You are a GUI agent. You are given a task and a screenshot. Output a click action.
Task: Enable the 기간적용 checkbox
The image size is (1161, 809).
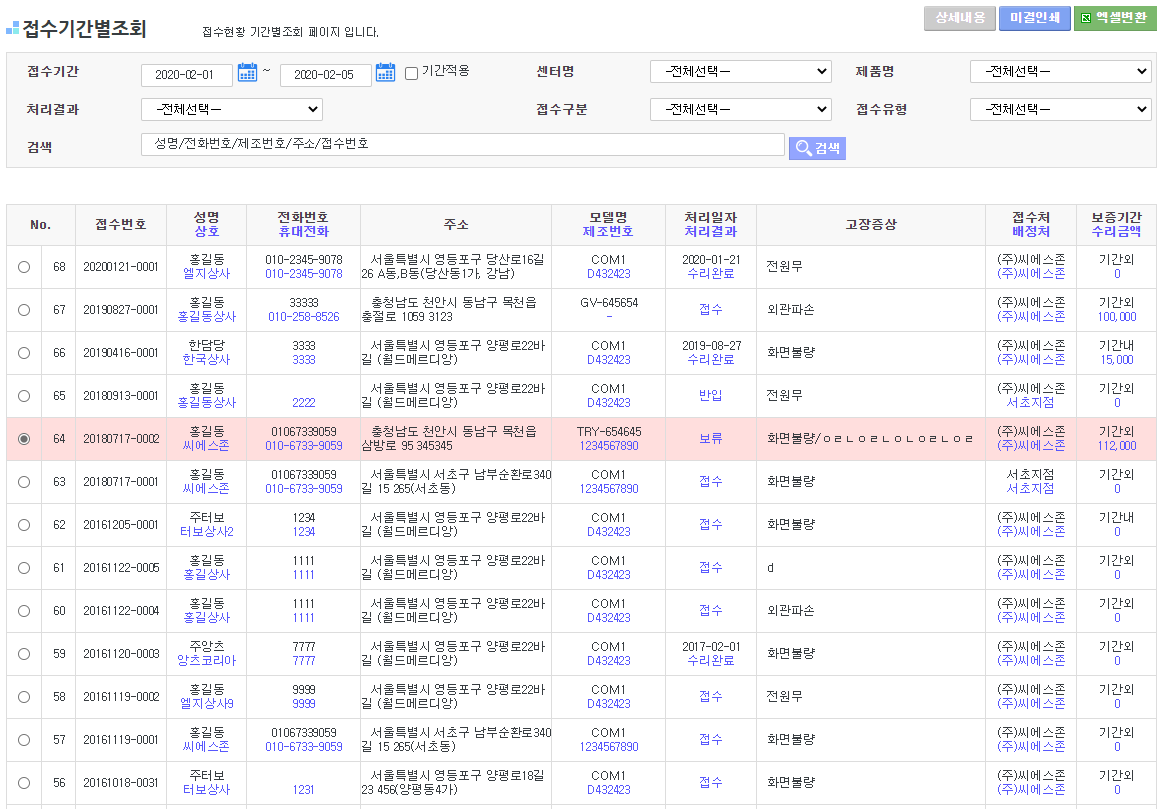(x=411, y=73)
